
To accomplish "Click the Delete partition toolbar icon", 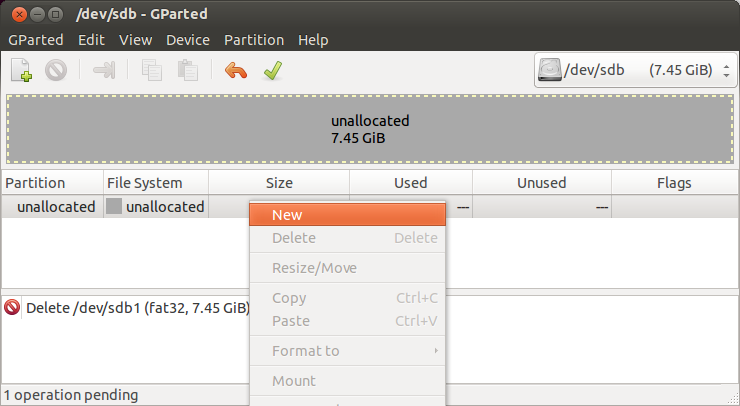I will tap(56, 70).
